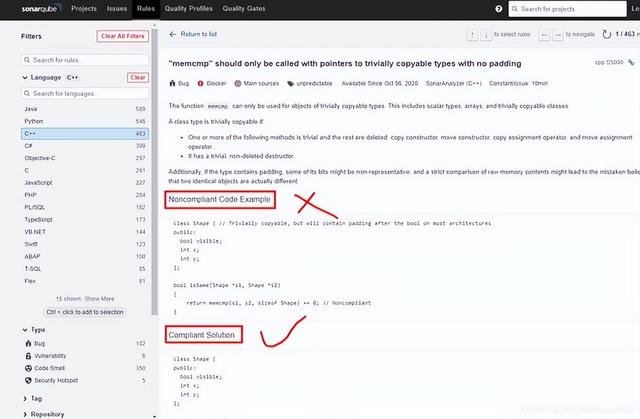
Task: Select Swift language filter
Action: click(x=85, y=244)
